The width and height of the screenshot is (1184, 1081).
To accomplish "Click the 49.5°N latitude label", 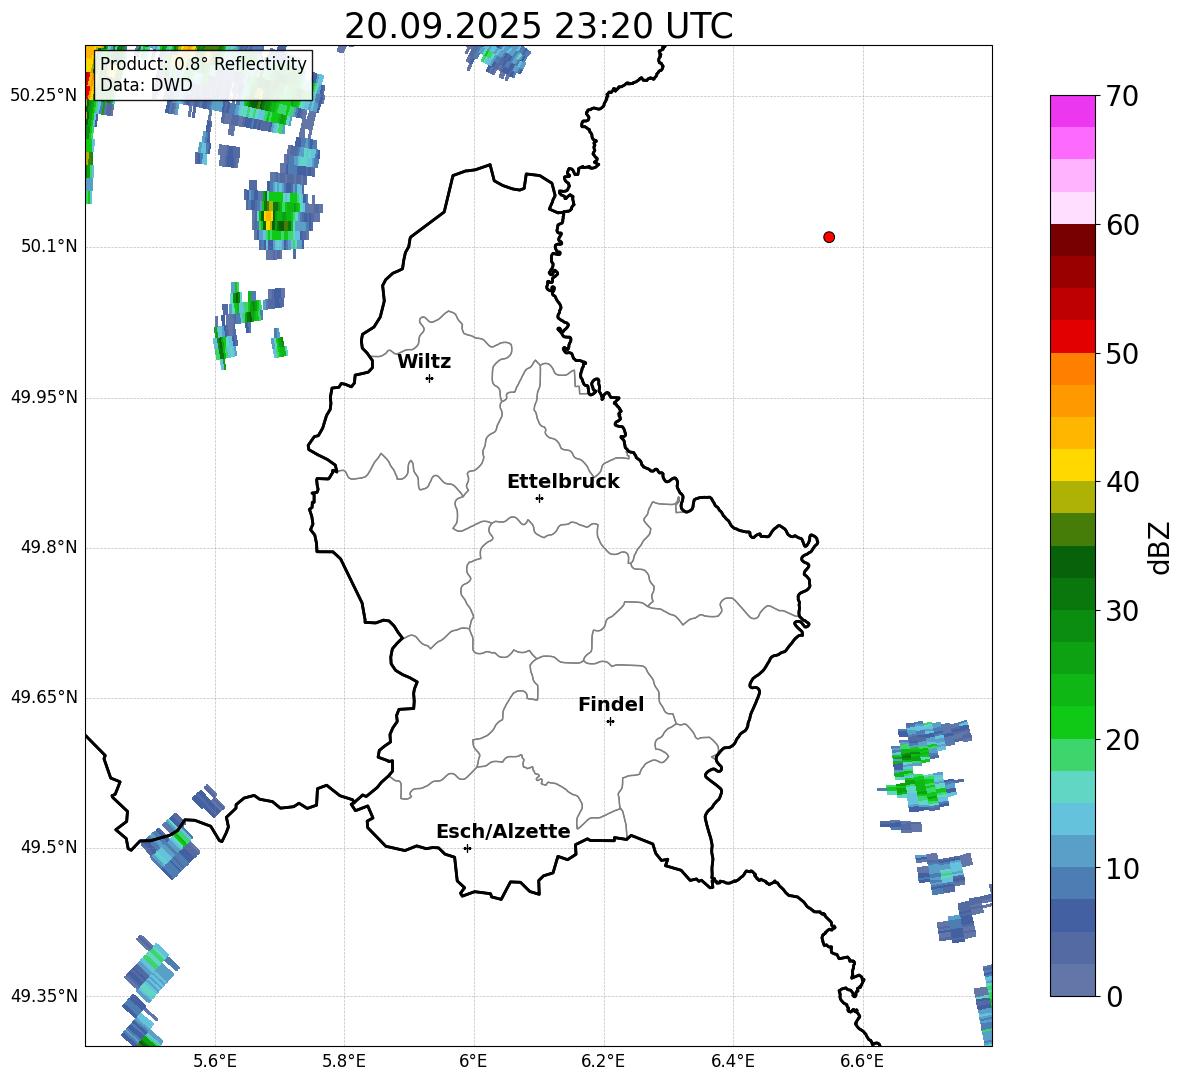I will point(49,847).
